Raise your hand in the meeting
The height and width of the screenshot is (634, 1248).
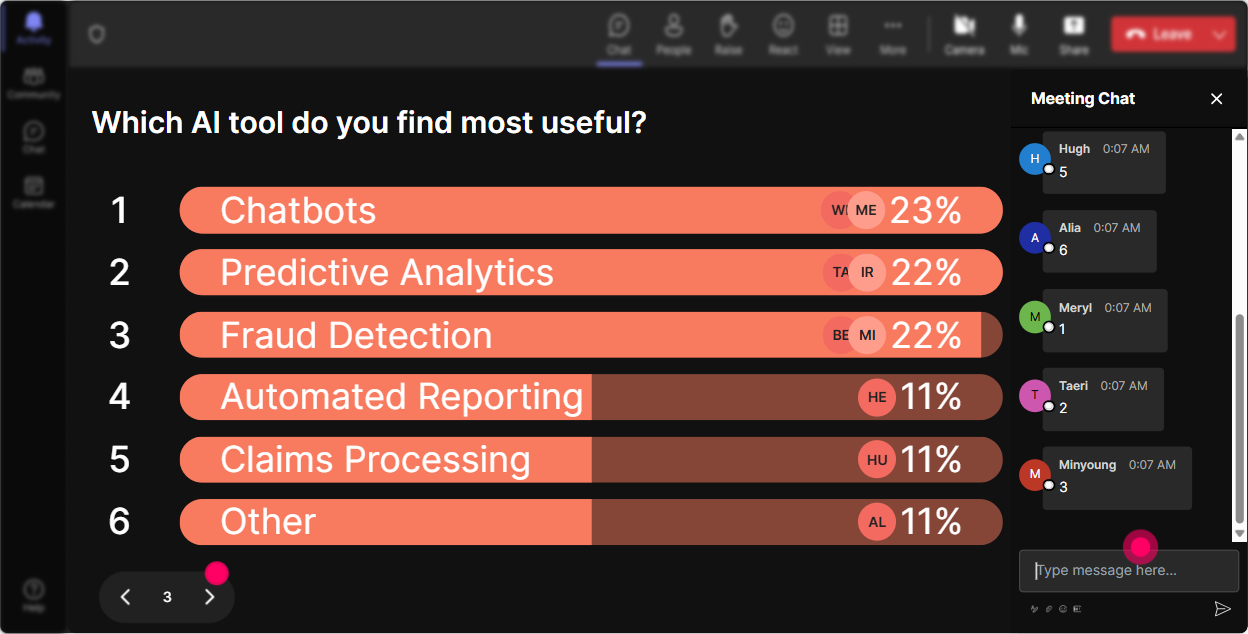[x=728, y=34]
